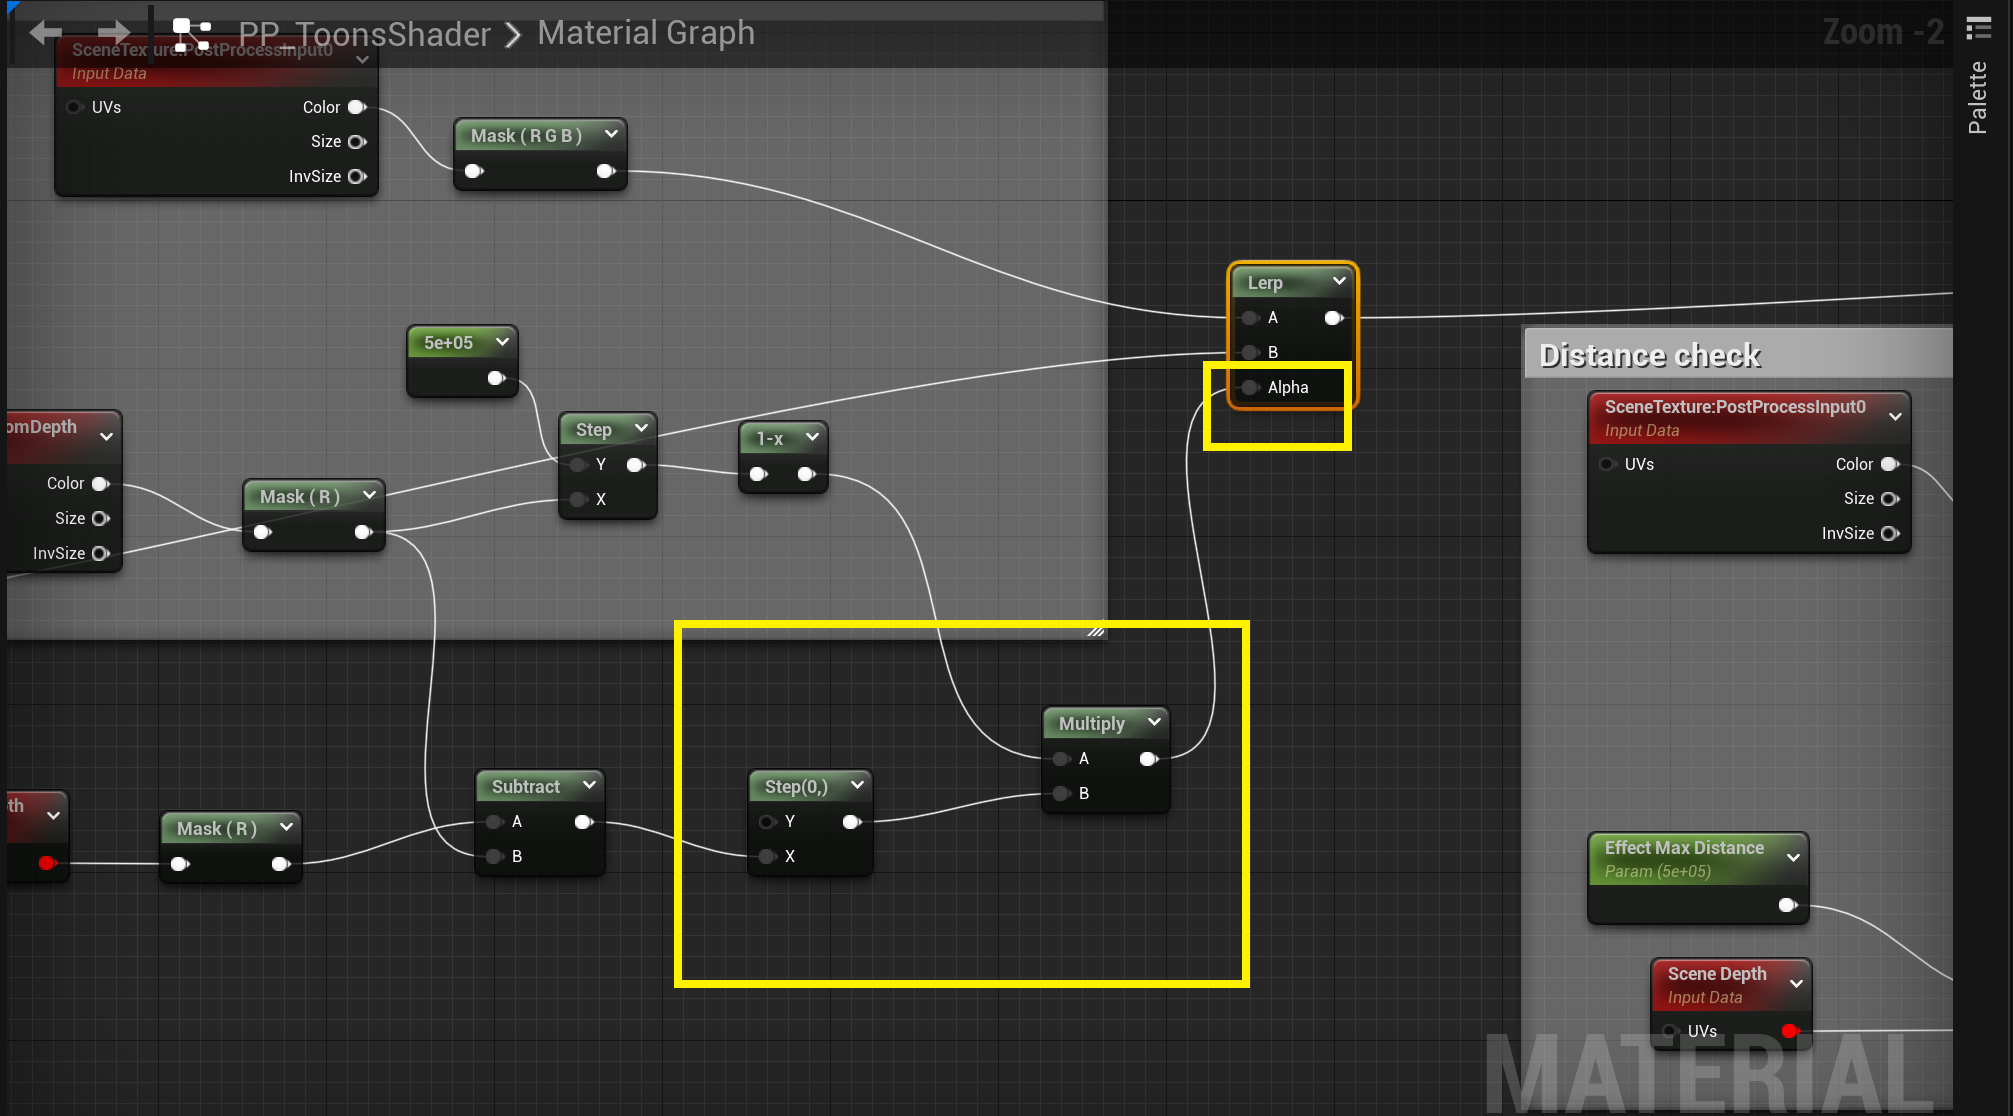Select the Distance check comment header
Viewport: 2013px width, 1116px height.
click(1650, 355)
